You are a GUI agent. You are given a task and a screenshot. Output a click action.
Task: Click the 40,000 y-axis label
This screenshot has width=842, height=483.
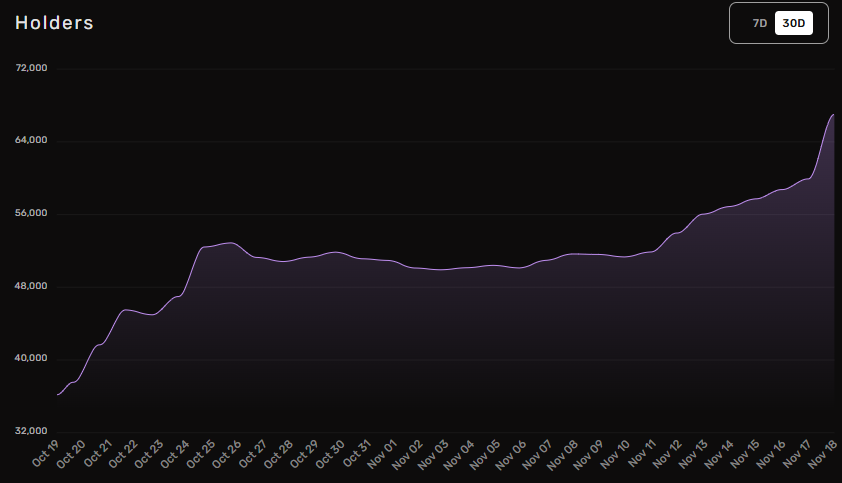coord(32,359)
